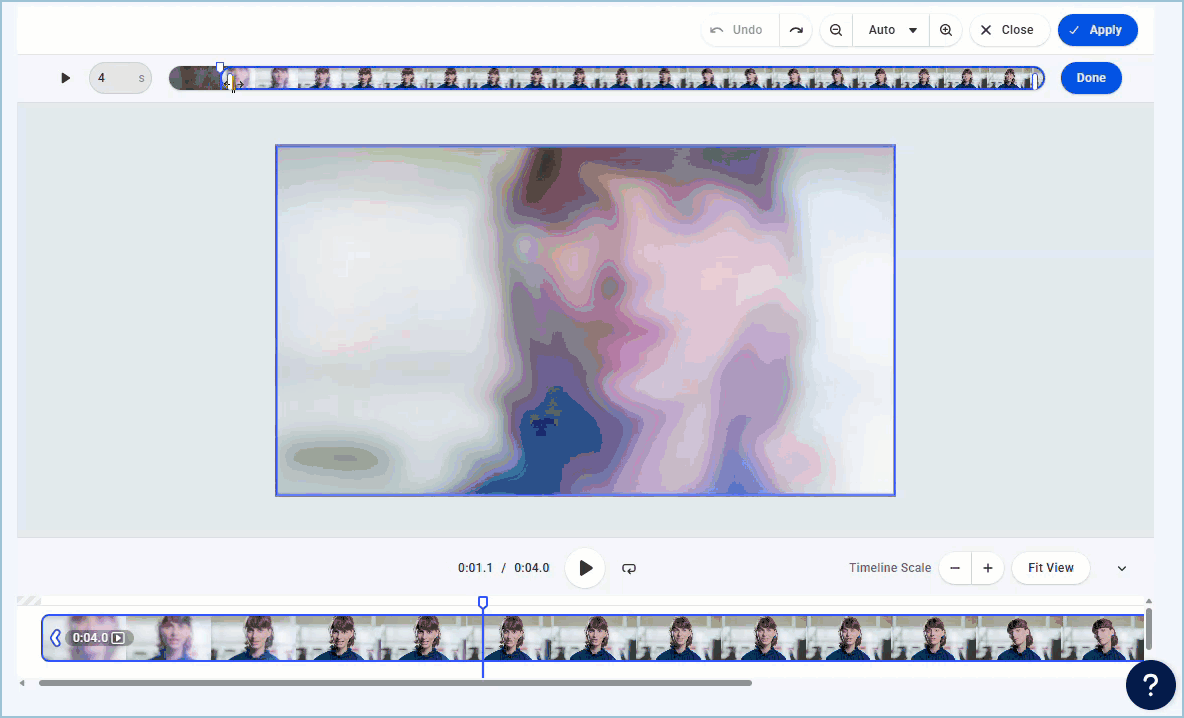Open the help question mark bubble
1184x718 pixels.
pos(1150,685)
